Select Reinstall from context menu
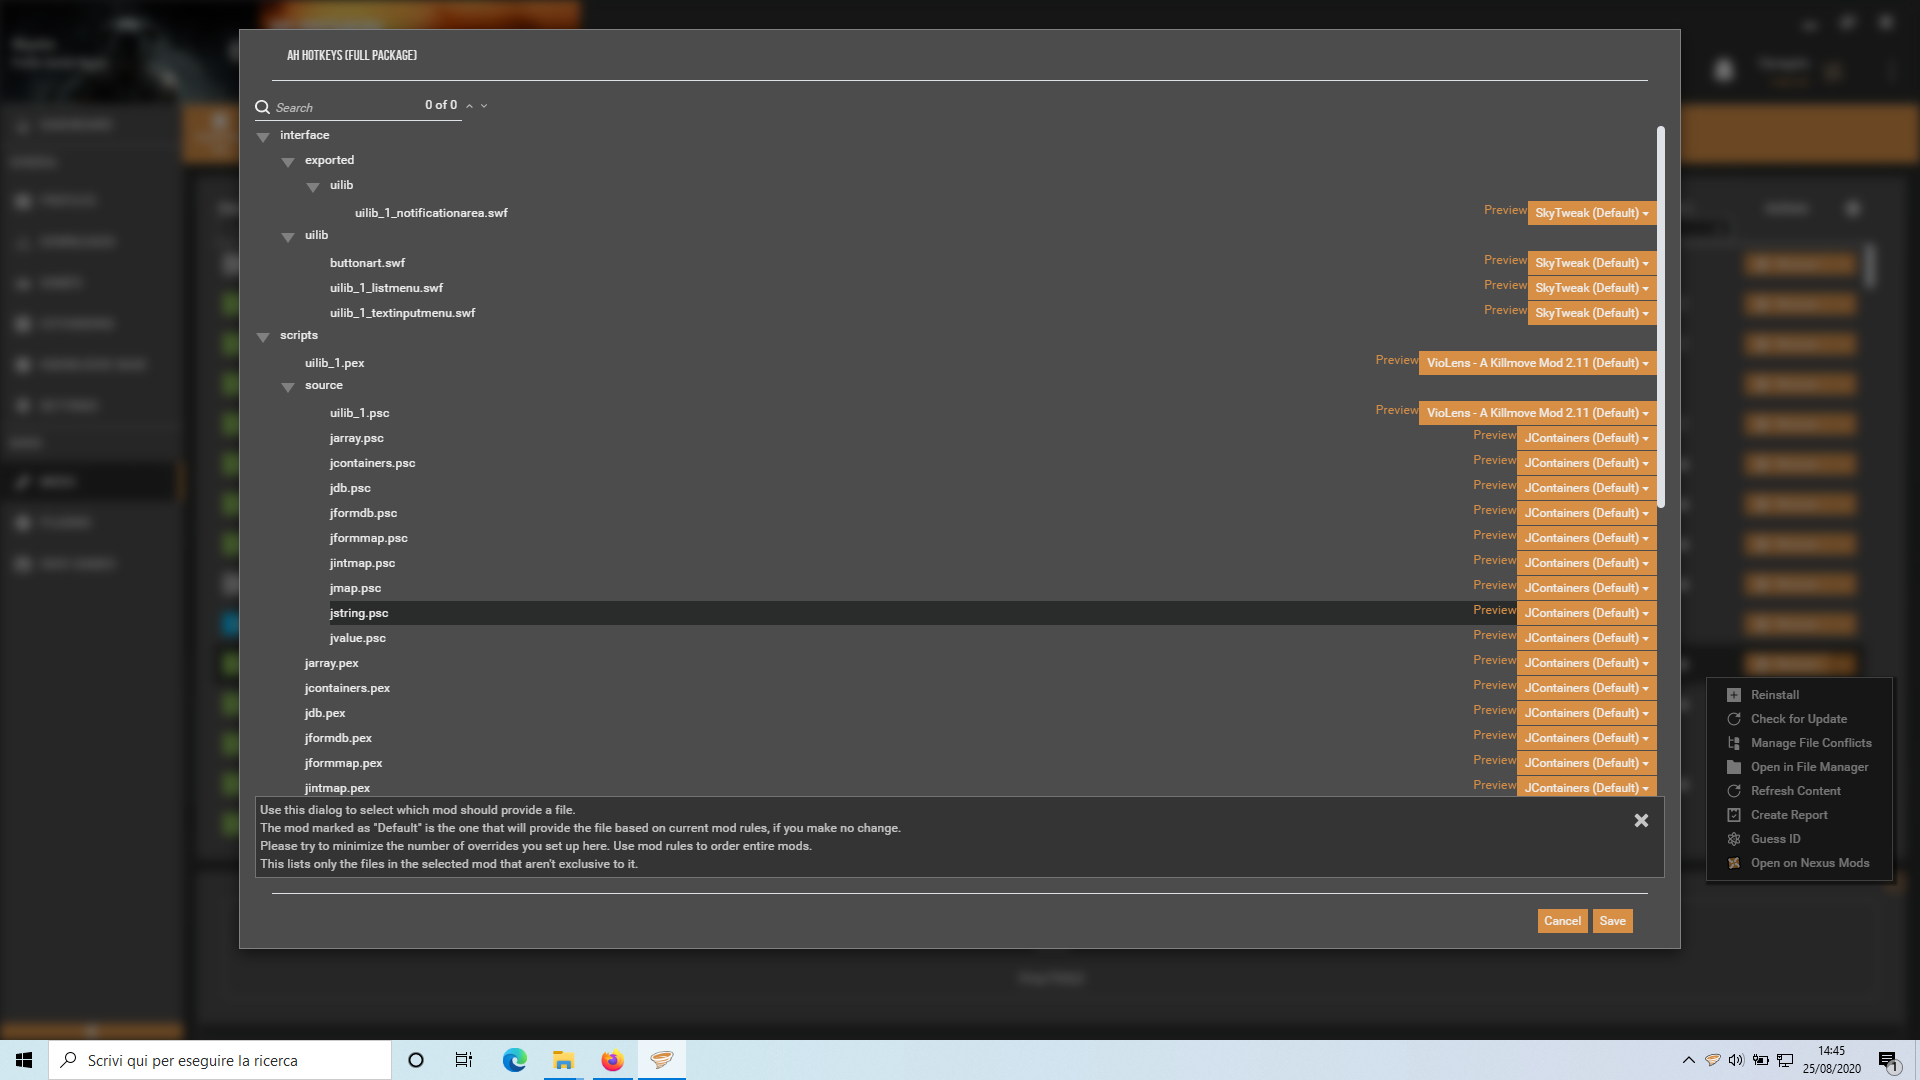Image resolution: width=1920 pixels, height=1080 pixels. tap(1774, 695)
